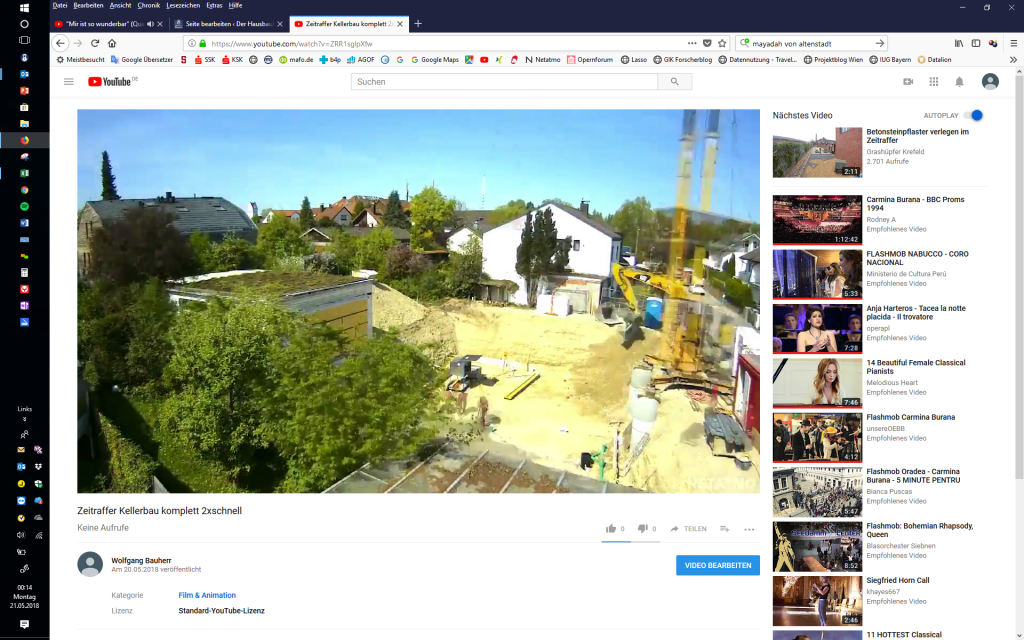Bookmark this page with the star icon
The width and height of the screenshot is (1024, 640).
pyautogui.click(x=722, y=43)
